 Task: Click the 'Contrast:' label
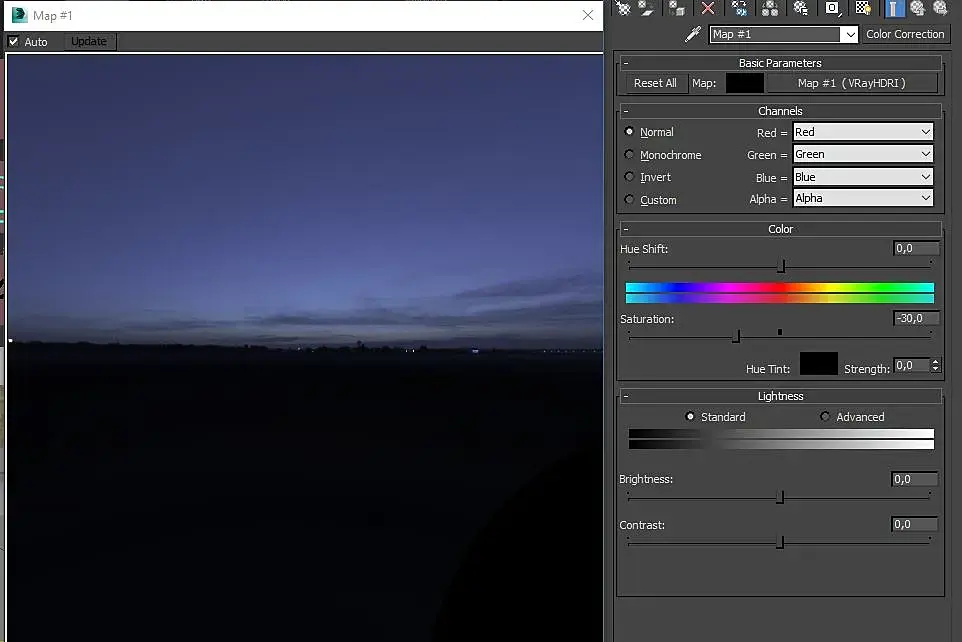click(x=642, y=525)
